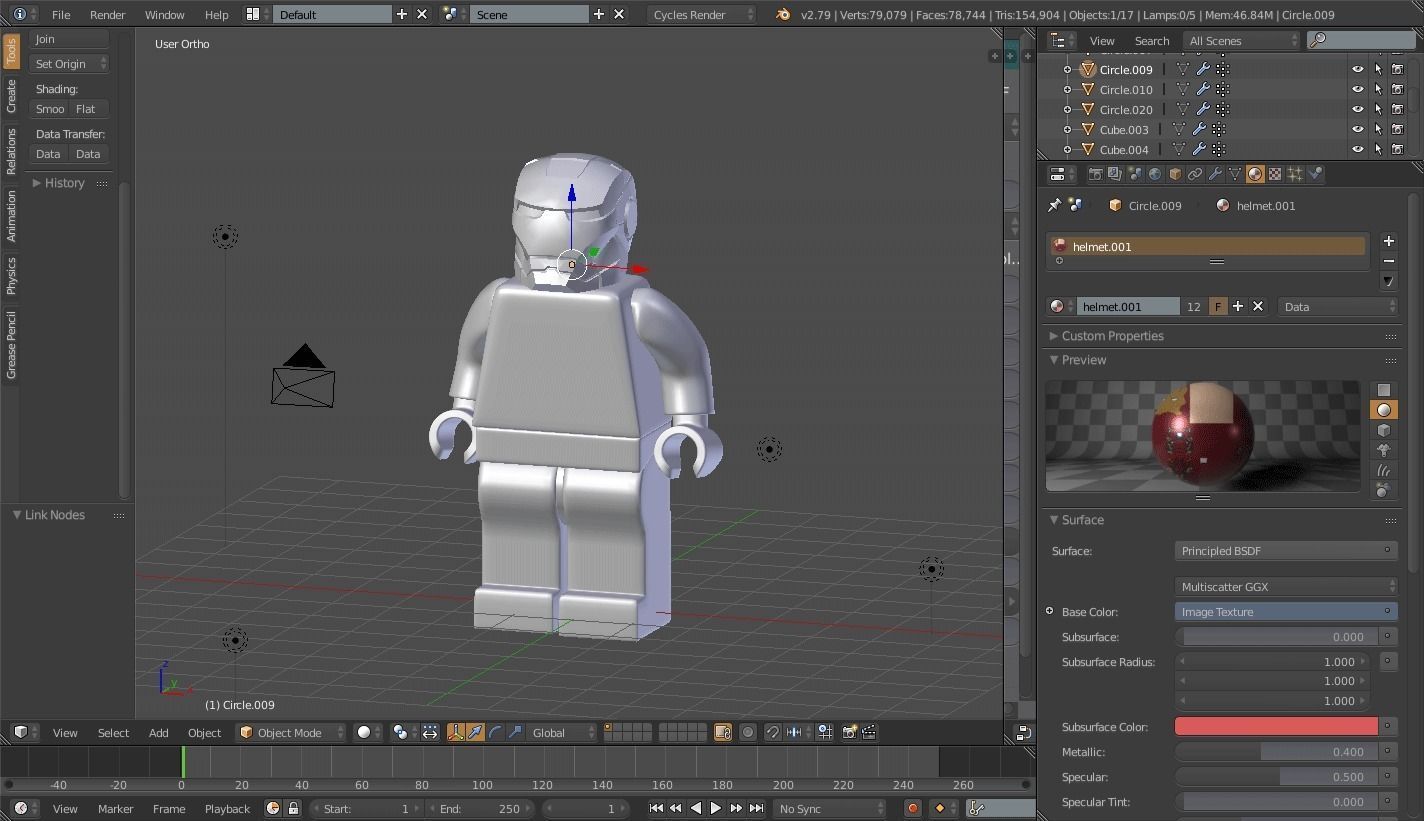Open the Particles properties tab icon
The image size is (1424, 821).
click(1295, 174)
